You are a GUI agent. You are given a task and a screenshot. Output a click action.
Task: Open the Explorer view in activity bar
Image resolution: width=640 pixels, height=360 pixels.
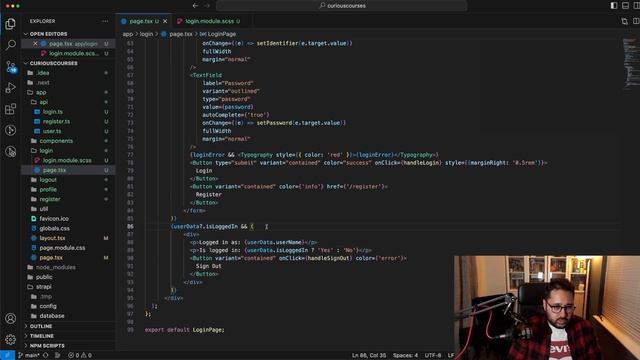click(11, 24)
